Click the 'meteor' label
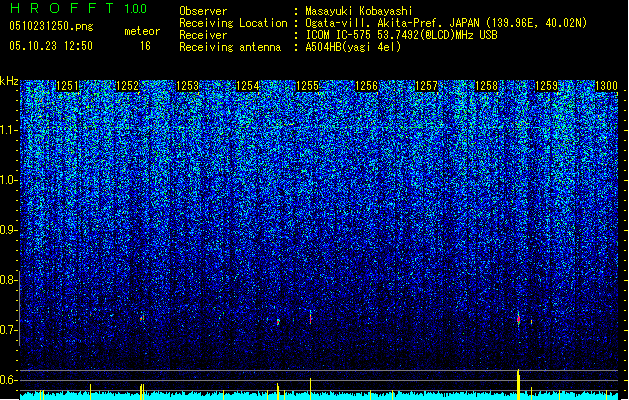 tap(142, 31)
